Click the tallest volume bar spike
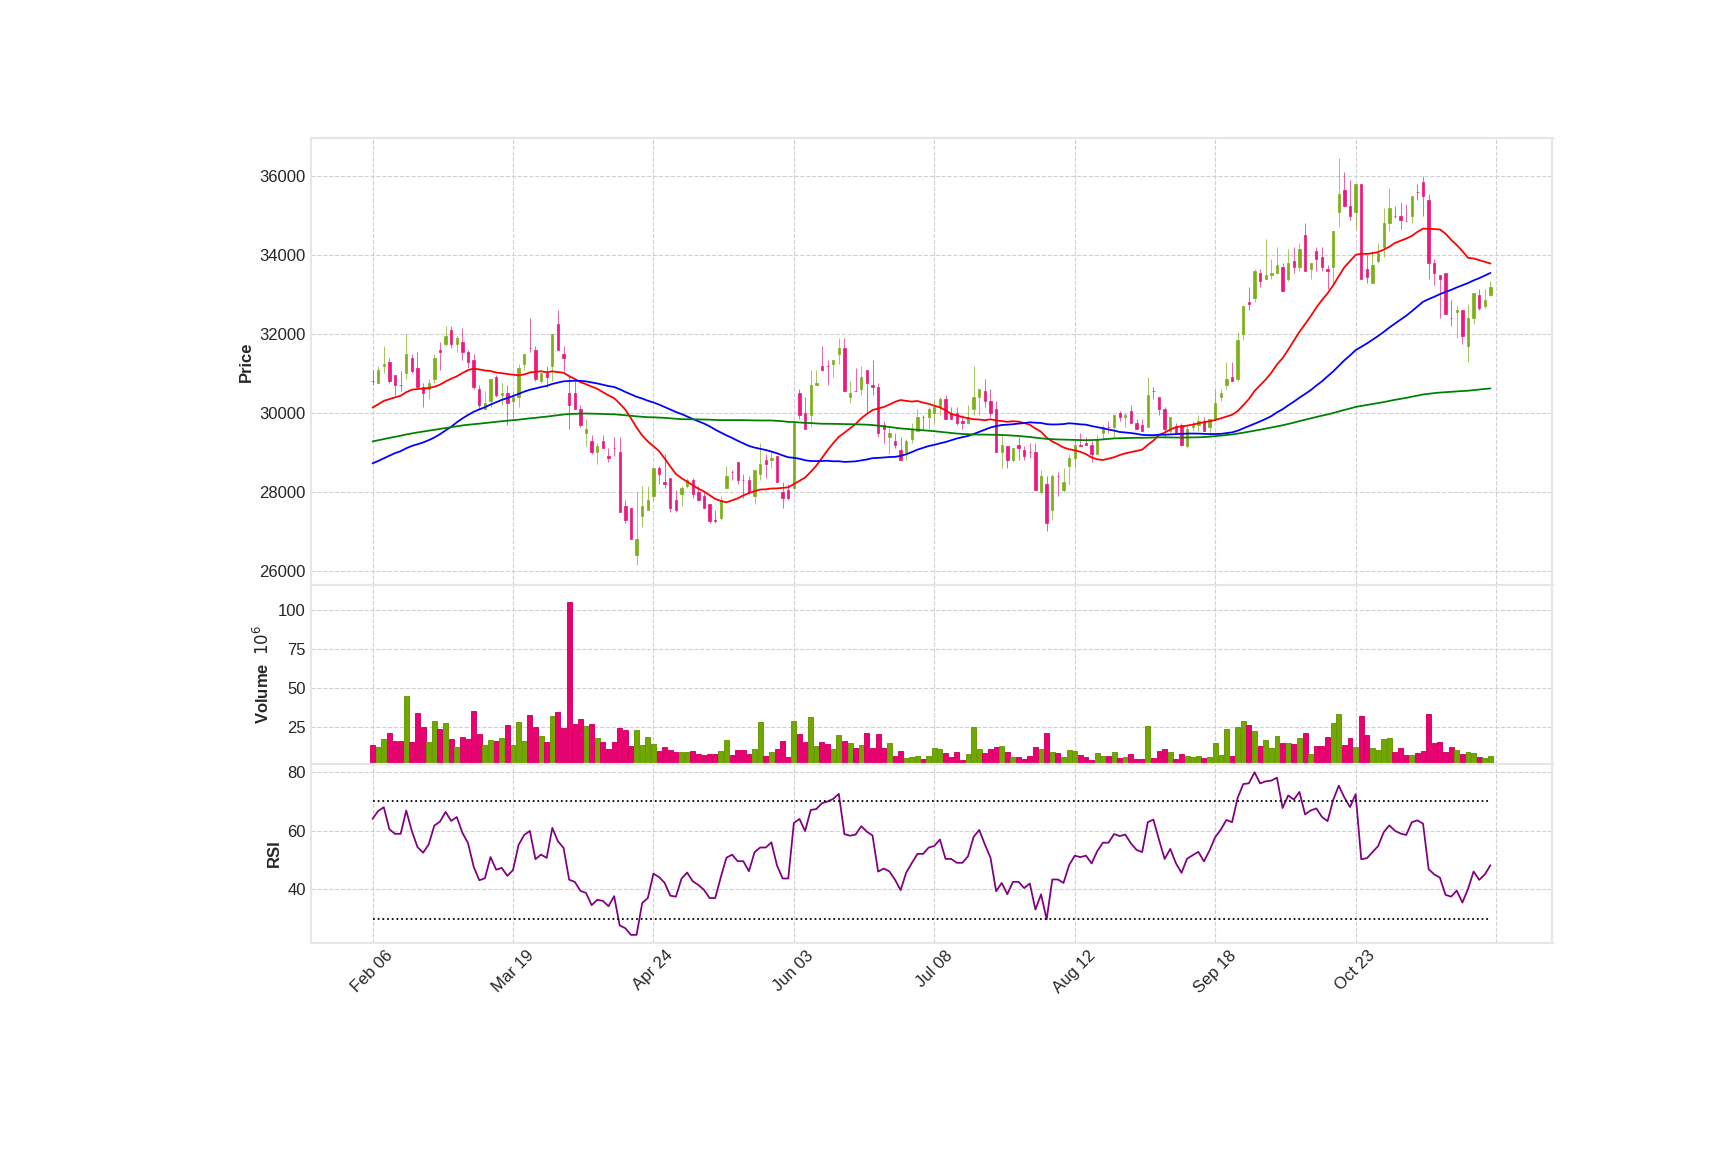Image resolution: width=1725 pixels, height=1150 pixels. tap(570, 683)
